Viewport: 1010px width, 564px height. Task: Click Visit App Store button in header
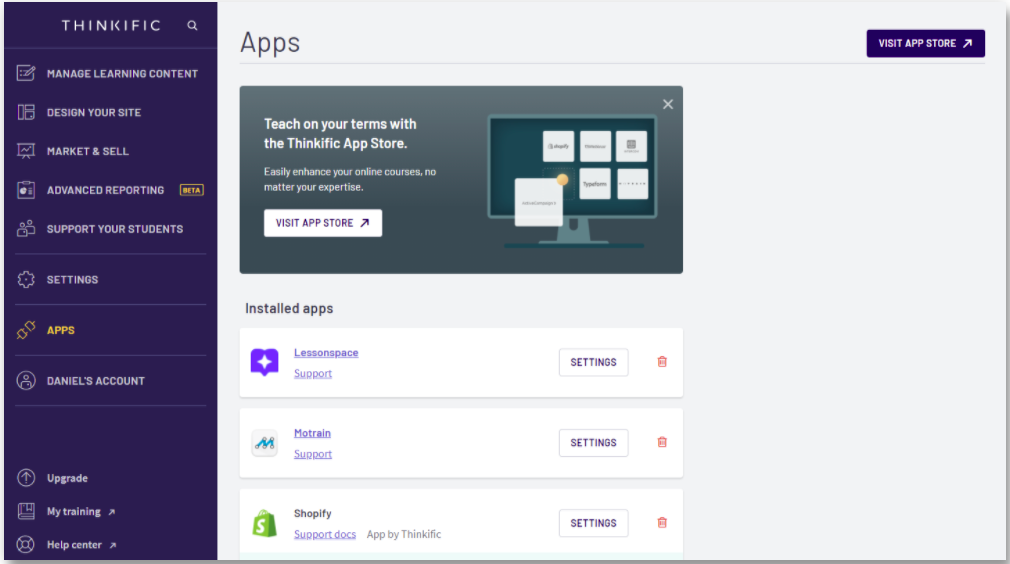[925, 44]
